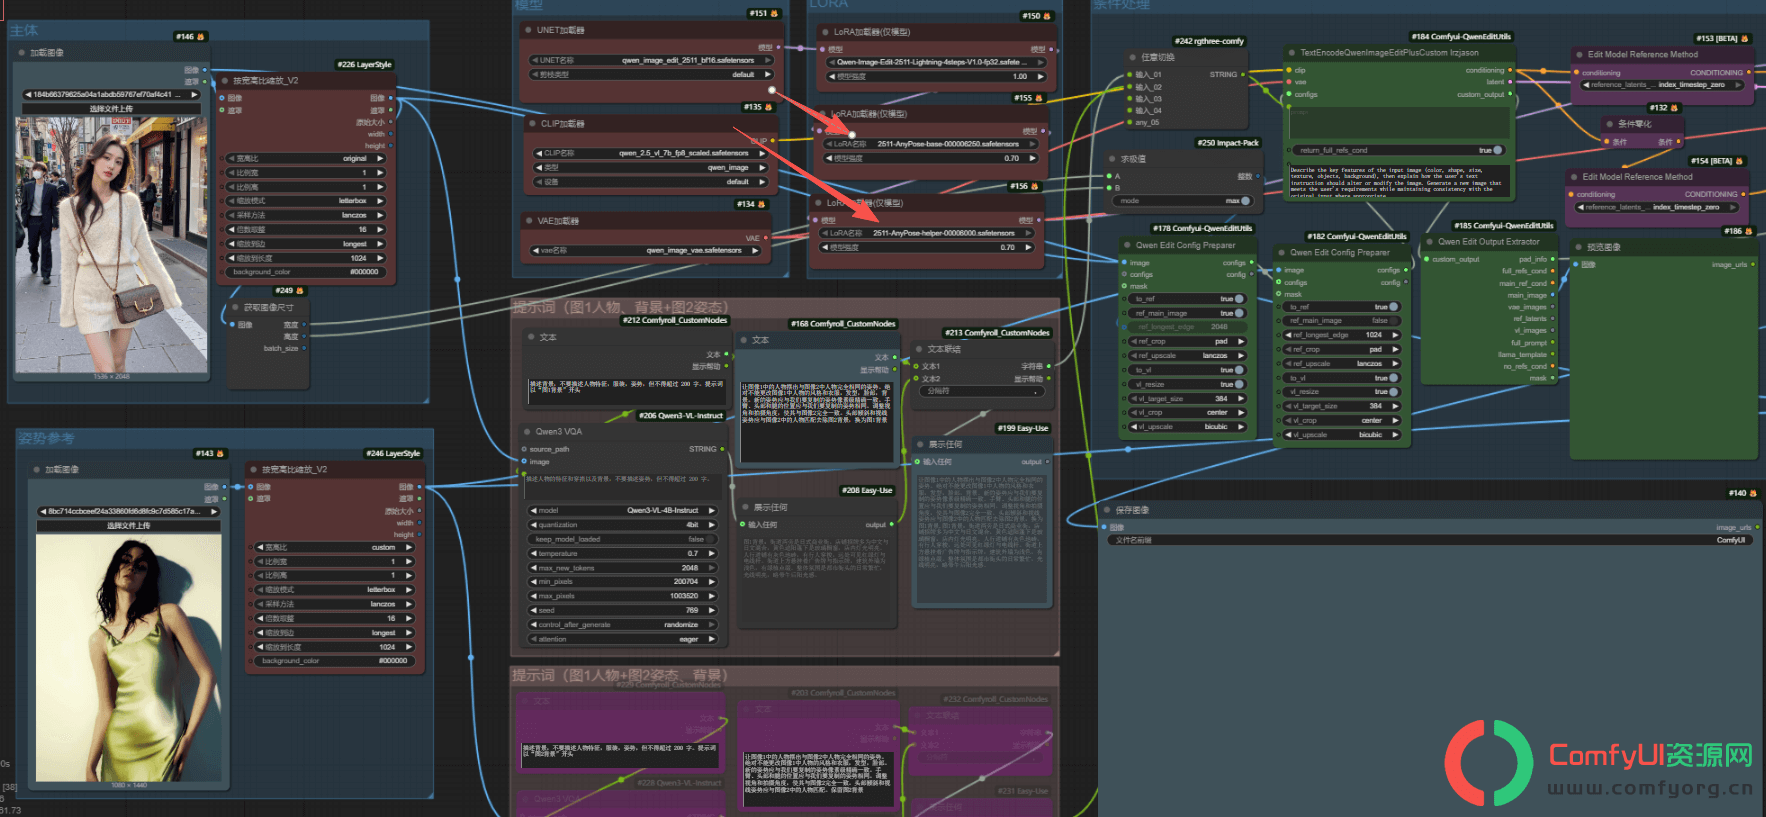Viewport: 1766px width, 817px height.
Task: Collapse the 保存图像 node title dot
Action: tap(1107, 510)
